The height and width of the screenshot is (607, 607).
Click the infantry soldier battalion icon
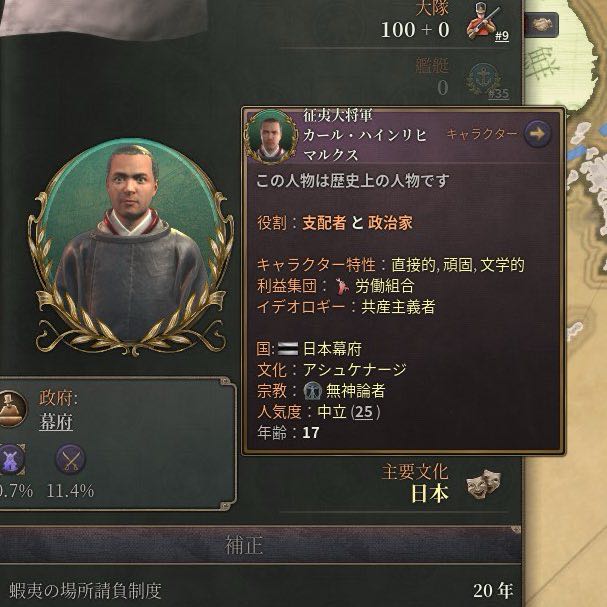click(x=481, y=21)
